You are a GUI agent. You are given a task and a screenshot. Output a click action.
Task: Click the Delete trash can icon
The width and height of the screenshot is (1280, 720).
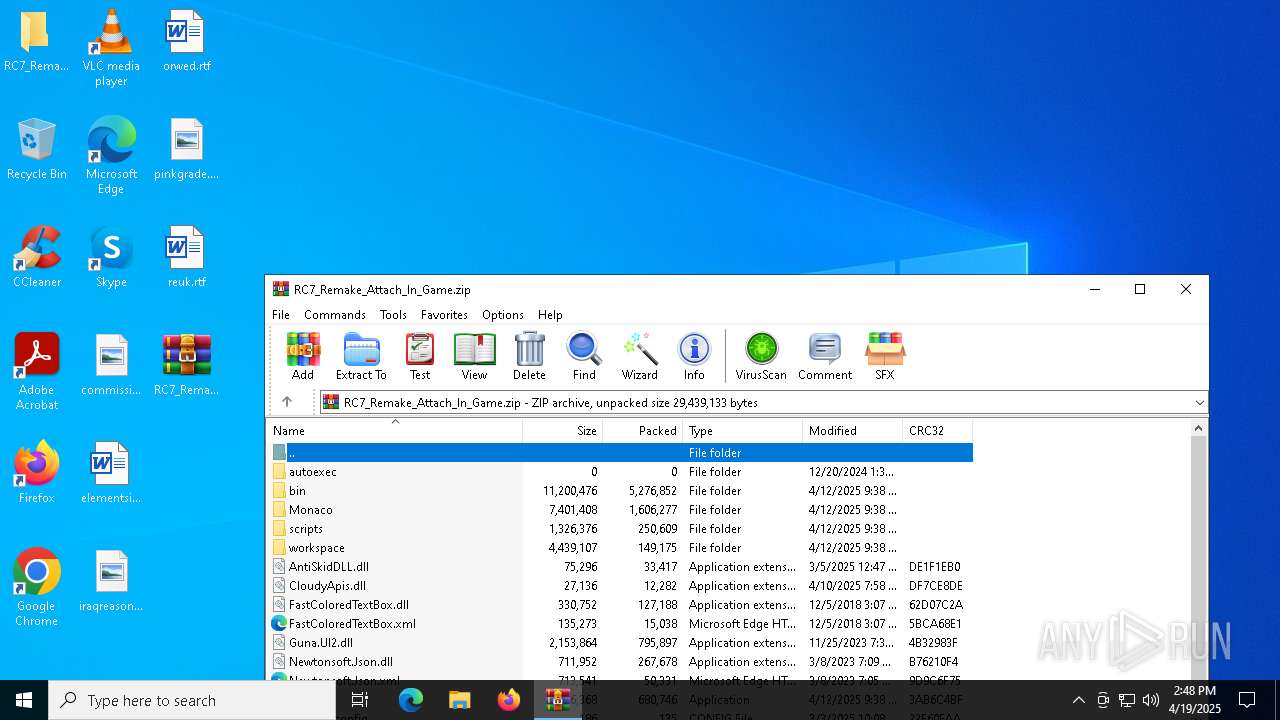[529, 357]
